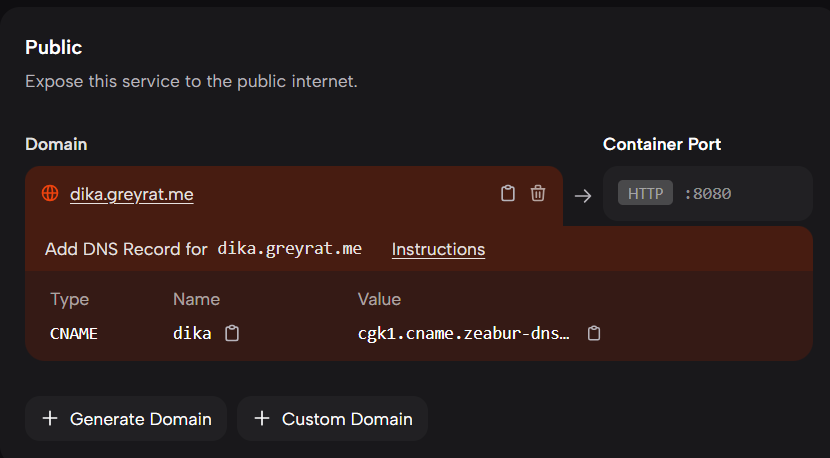Click the CNAME record type cell

pyautogui.click(x=74, y=334)
